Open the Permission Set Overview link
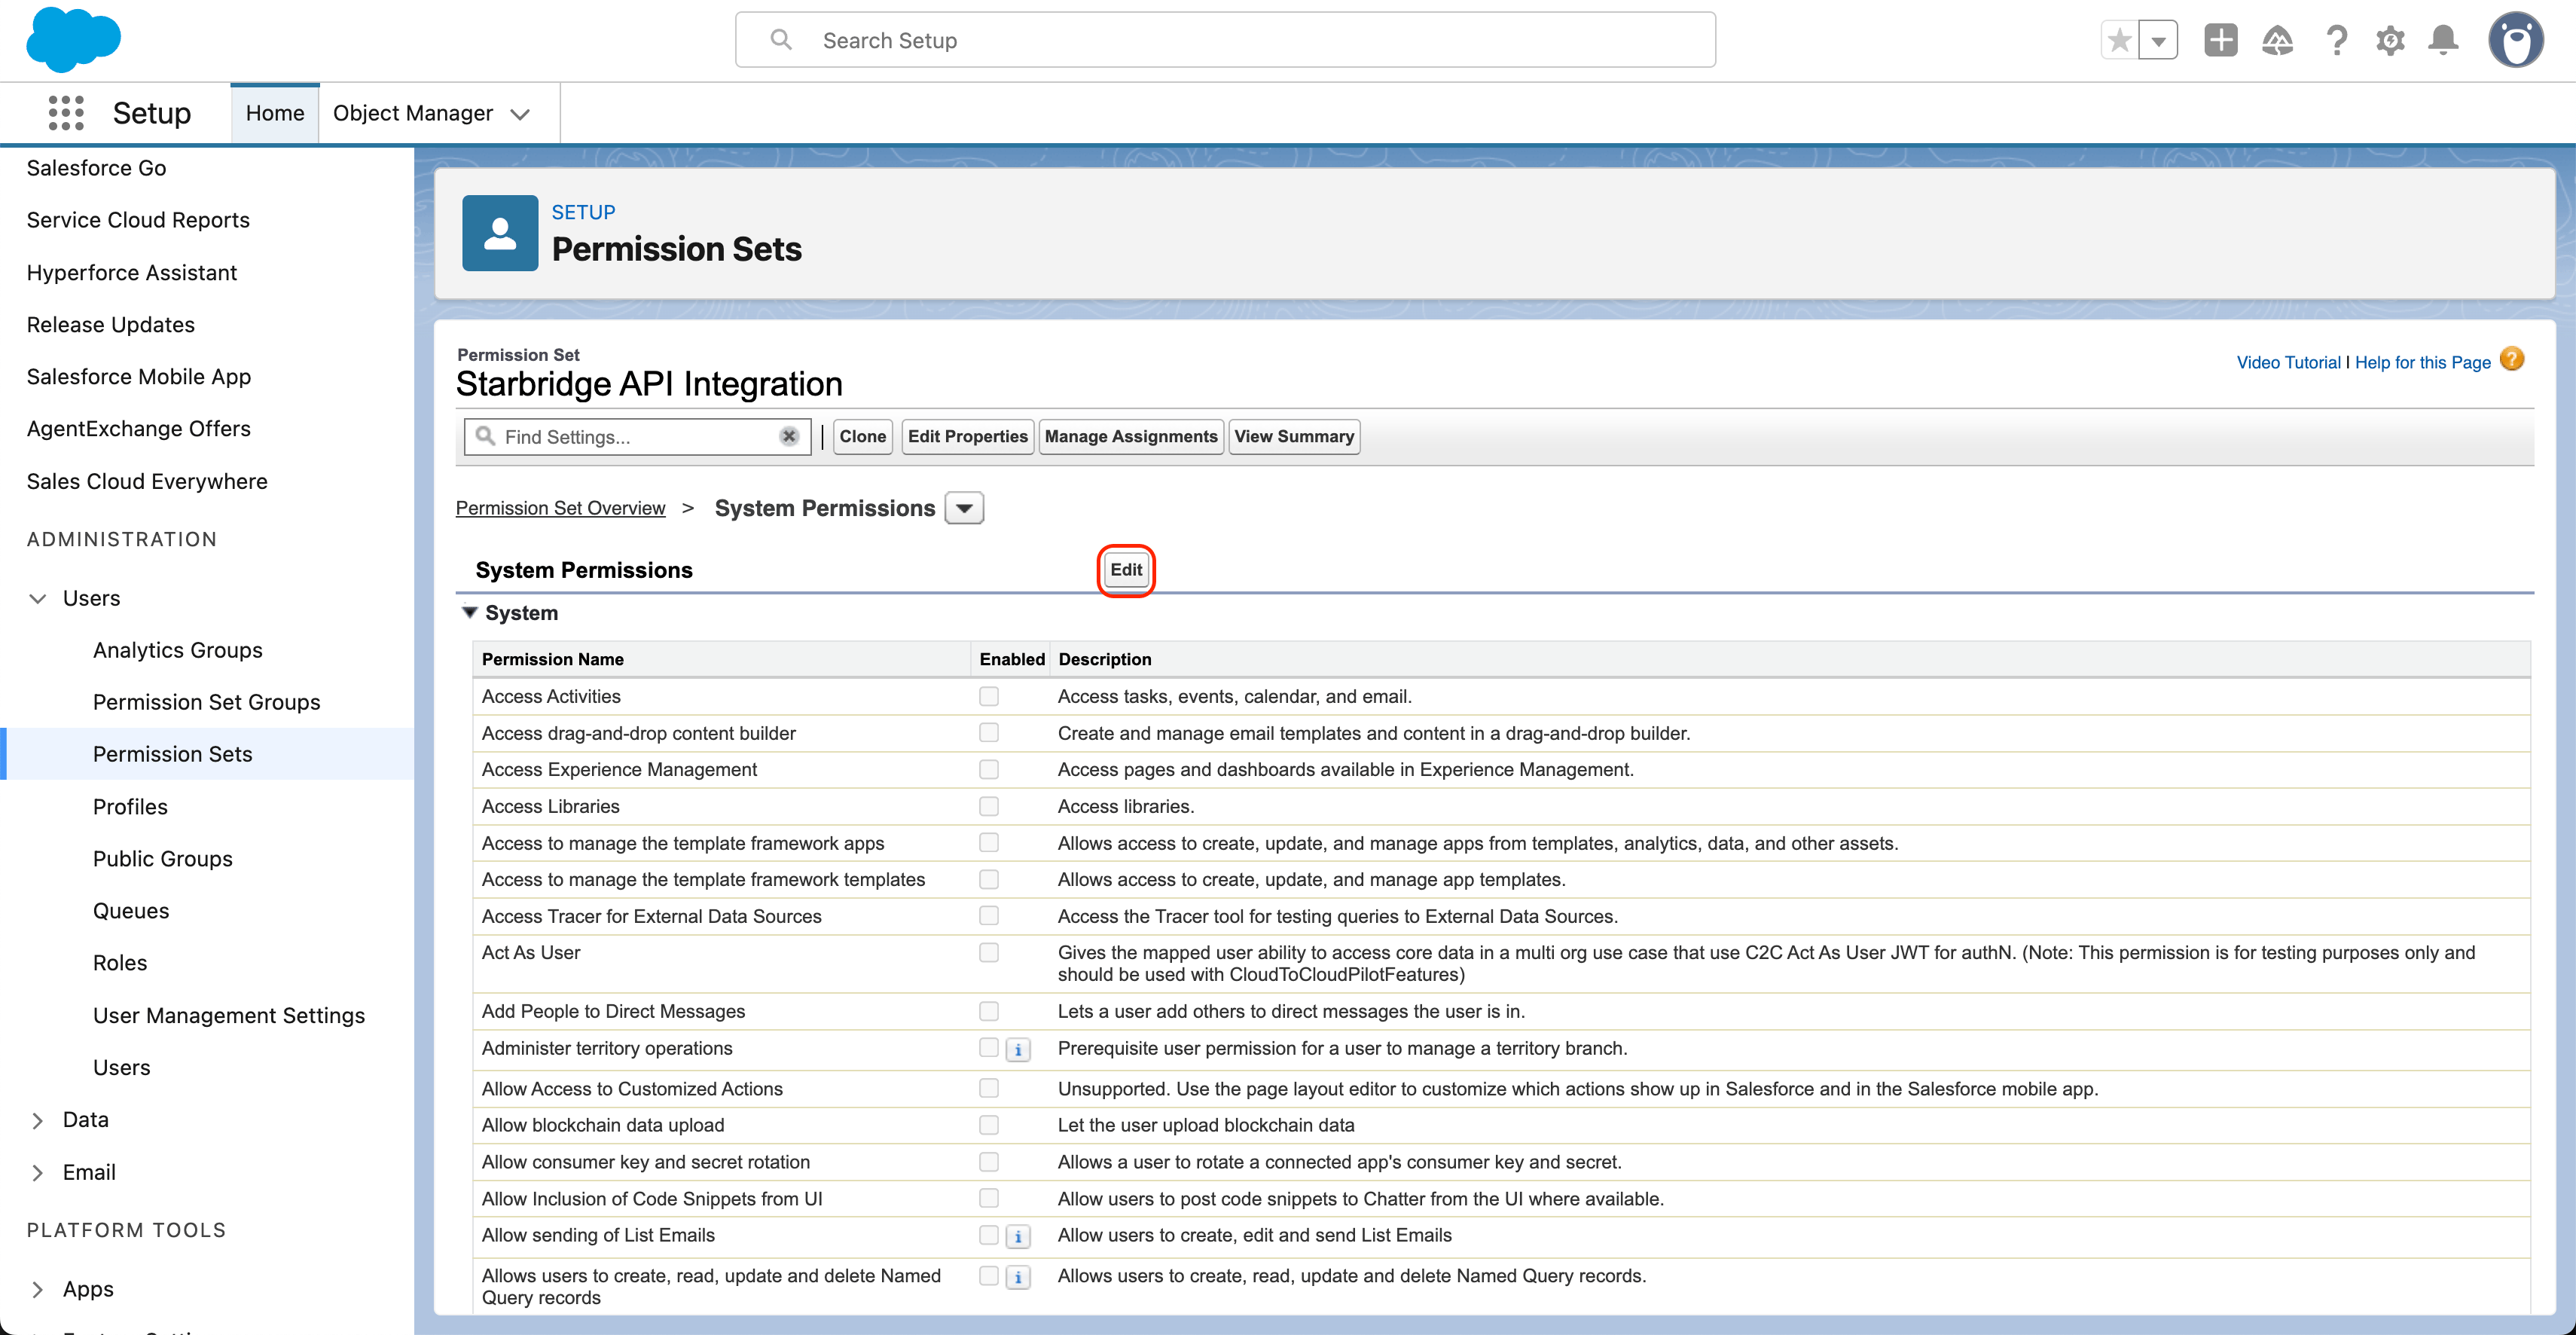Screen dimensions: 2576x1335 point(560,508)
